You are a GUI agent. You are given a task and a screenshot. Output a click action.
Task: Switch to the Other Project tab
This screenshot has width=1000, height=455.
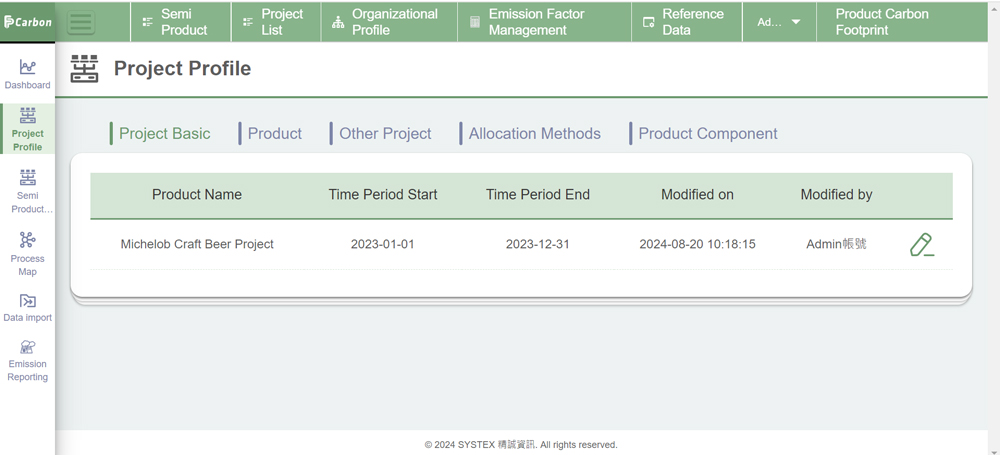point(385,134)
